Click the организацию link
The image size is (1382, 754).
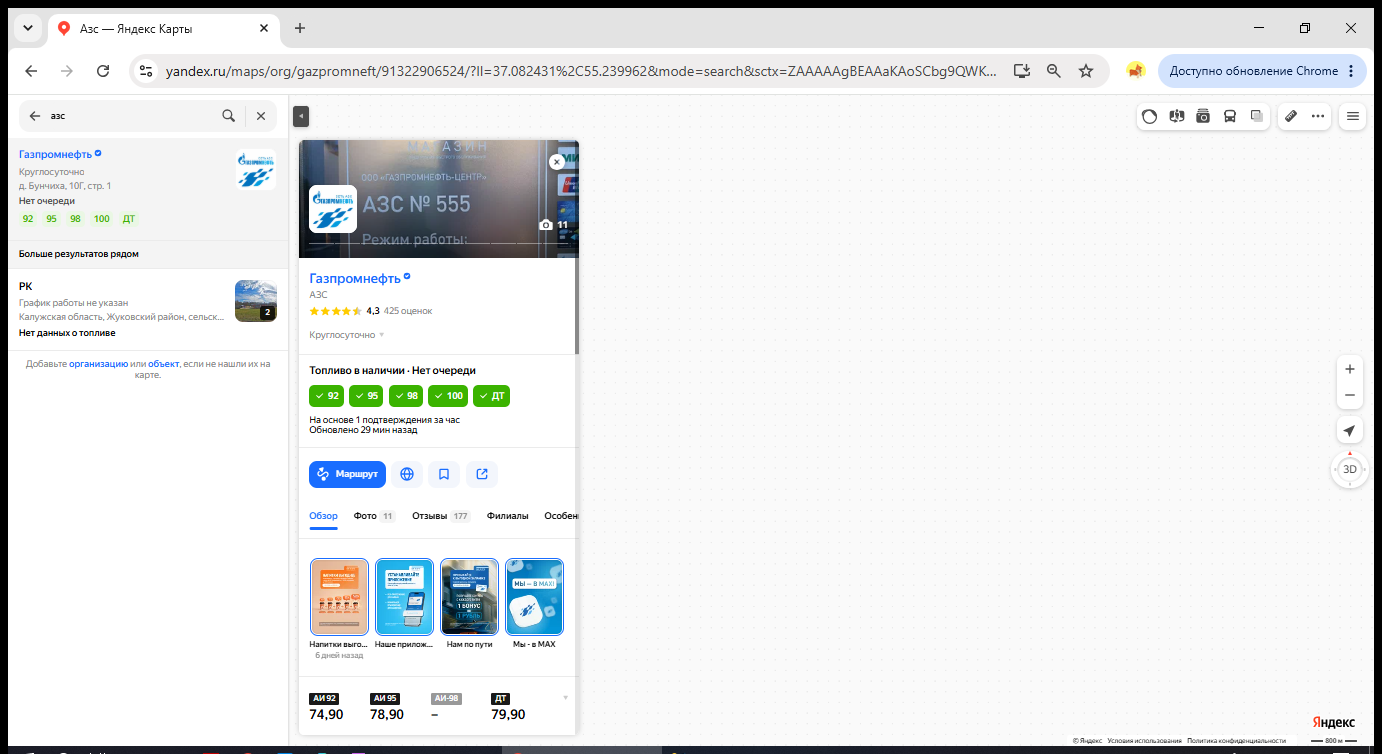tap(98, 364)
